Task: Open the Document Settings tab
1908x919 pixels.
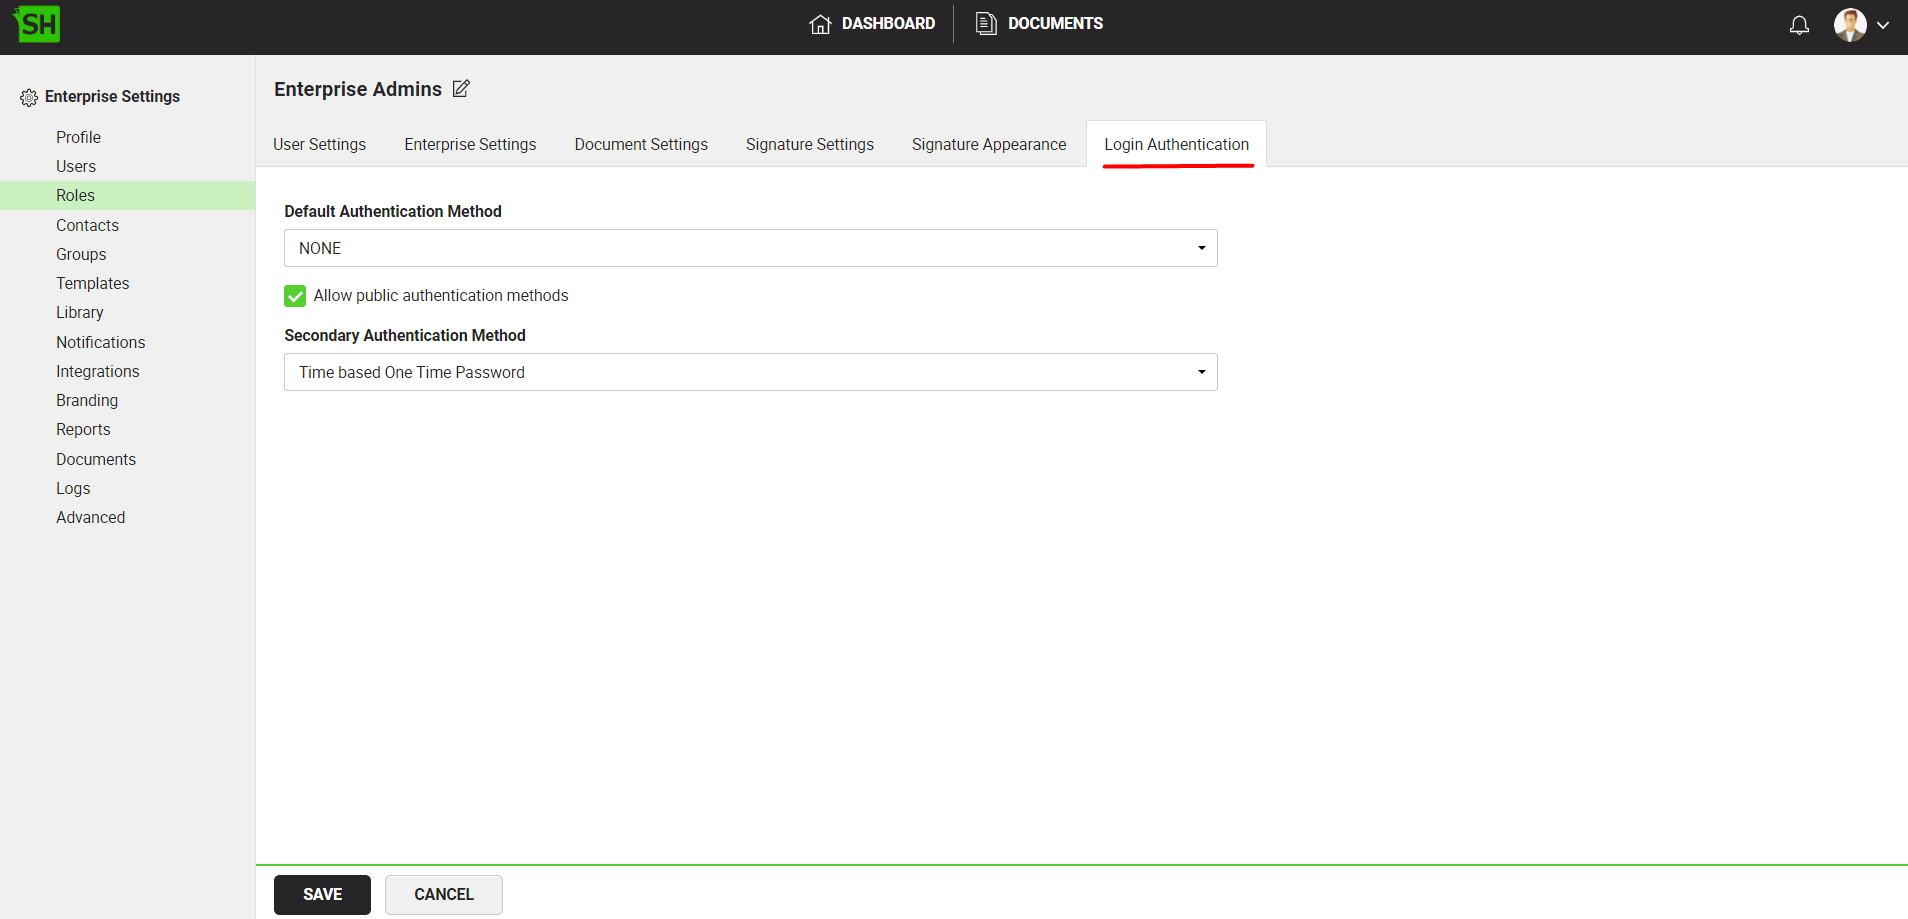Action: 640,145
